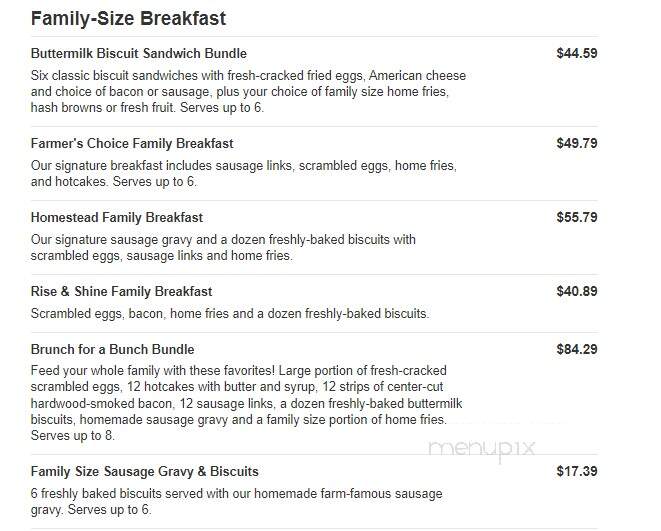
Task: Open Family Size Sausage Gravy & Biscuits
Action: click(x=145, y=471)
